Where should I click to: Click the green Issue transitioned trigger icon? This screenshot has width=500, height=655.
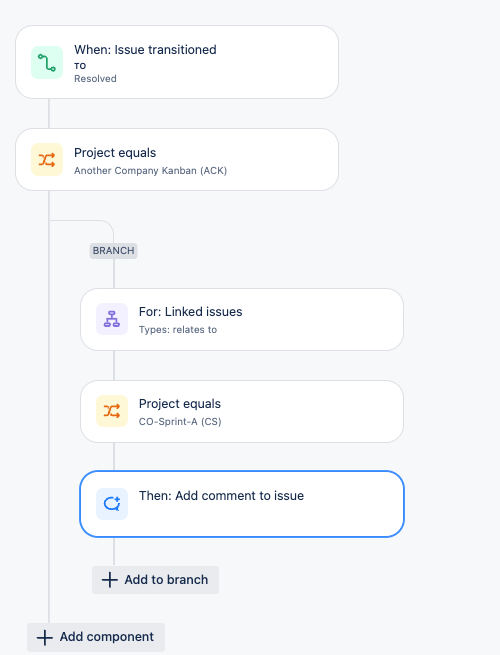pos(47,62)
